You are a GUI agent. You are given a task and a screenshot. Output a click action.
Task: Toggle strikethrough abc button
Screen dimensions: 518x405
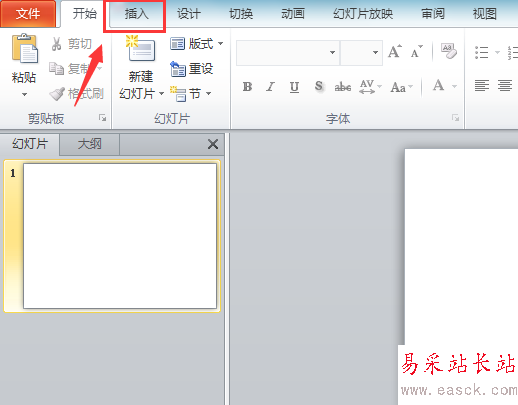[343, 87]
